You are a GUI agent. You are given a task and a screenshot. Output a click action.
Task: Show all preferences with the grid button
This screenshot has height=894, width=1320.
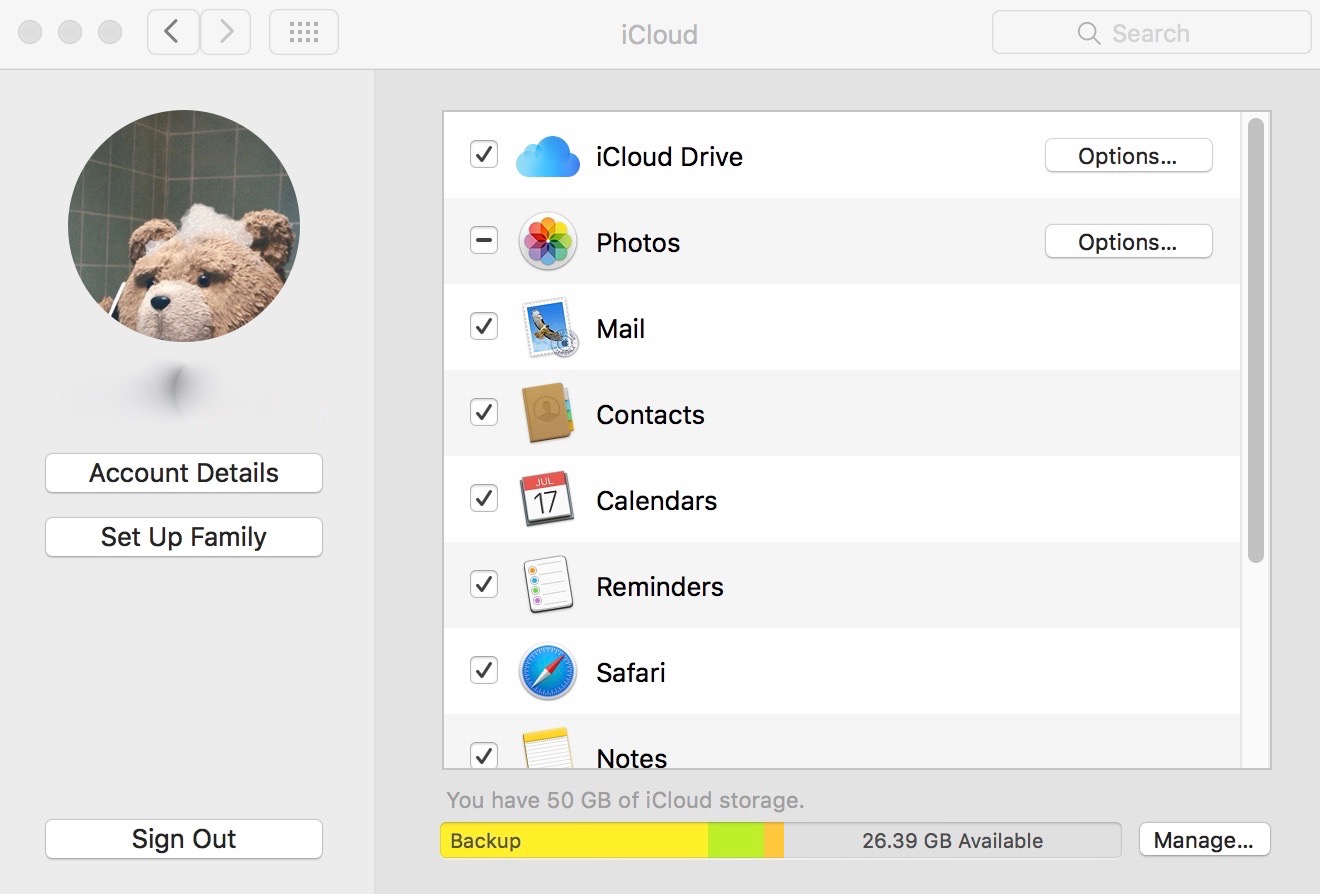tap(304, 33)
